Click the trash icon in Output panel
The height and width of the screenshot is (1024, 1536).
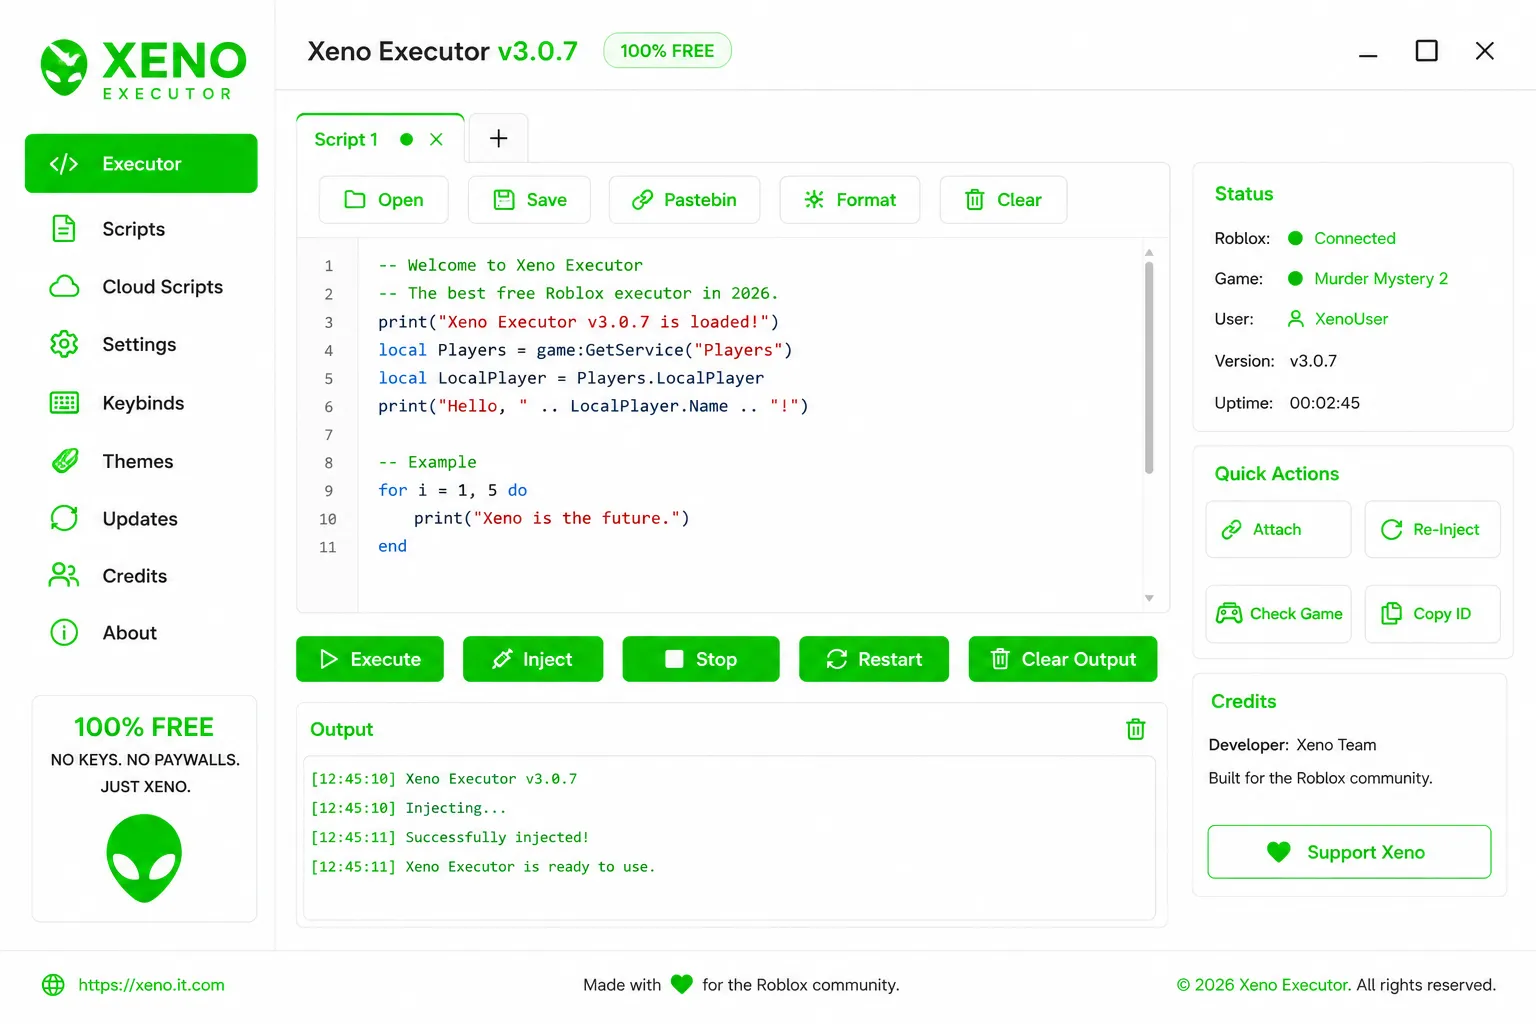(1135, 729)
